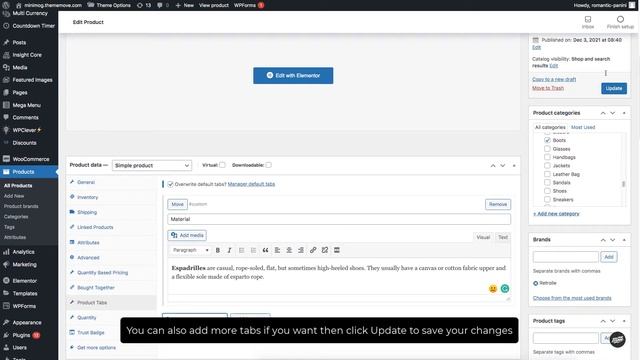Apply blockquote formatting
Viewport: 640px width, 360px height.
[265, 250]
